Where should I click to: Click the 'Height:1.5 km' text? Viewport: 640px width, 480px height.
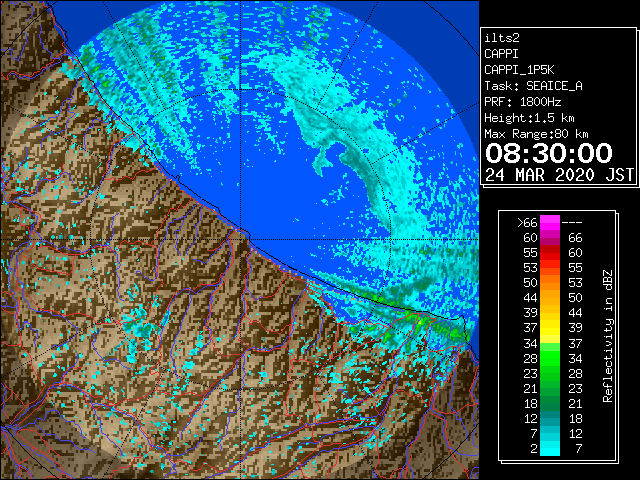(529, 118)
